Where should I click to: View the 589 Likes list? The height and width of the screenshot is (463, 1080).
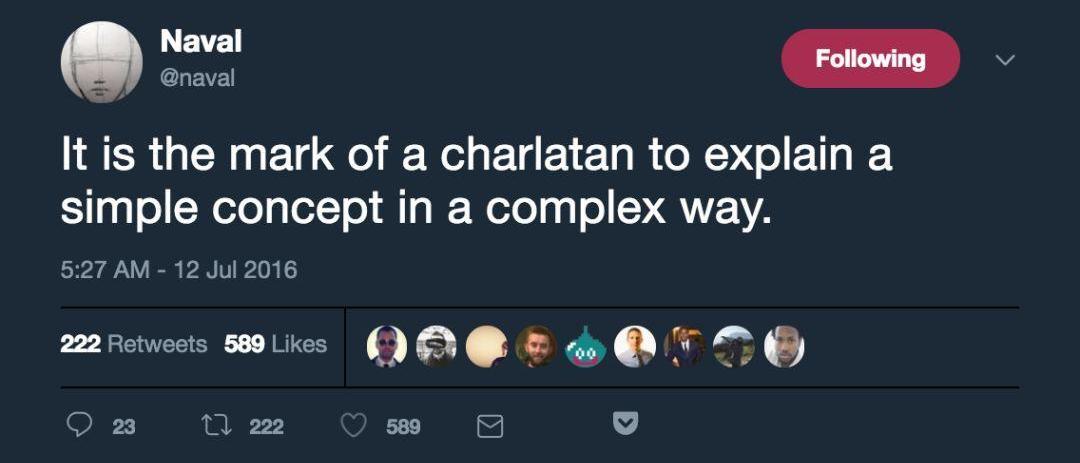coord(275,344)
